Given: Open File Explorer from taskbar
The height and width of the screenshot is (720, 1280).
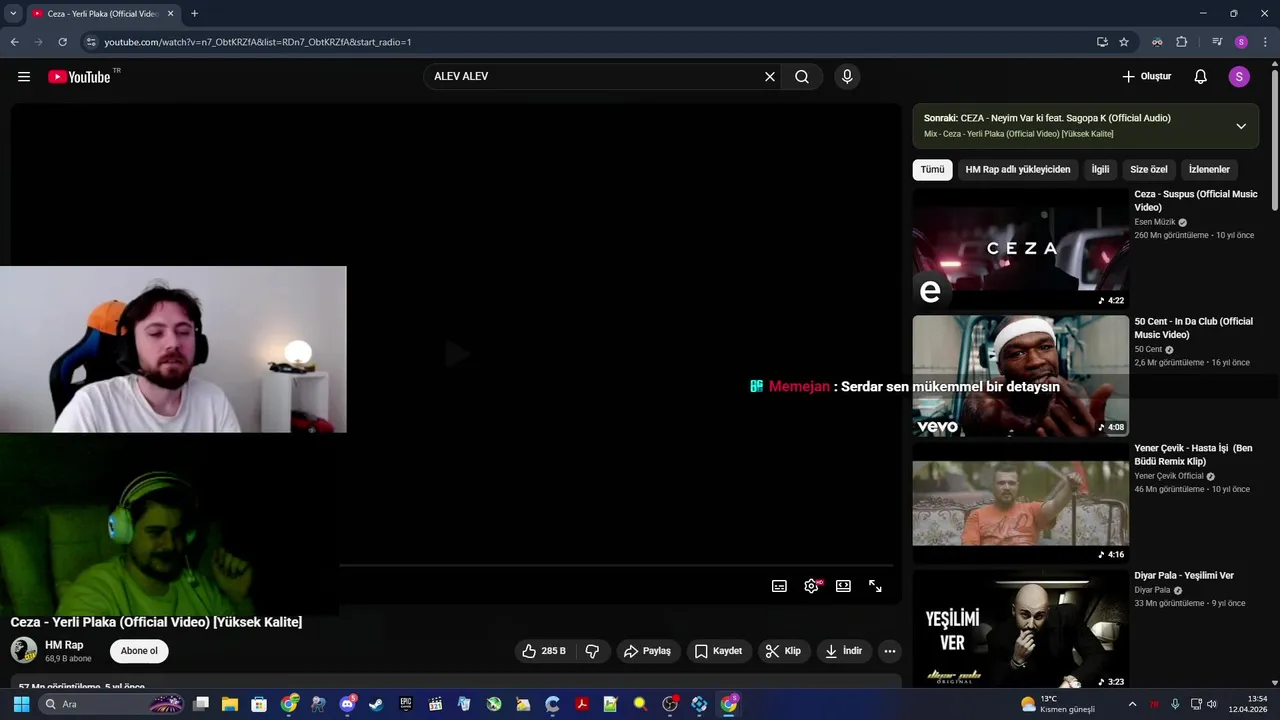Looking at the screenshot, I should [230, 704].
